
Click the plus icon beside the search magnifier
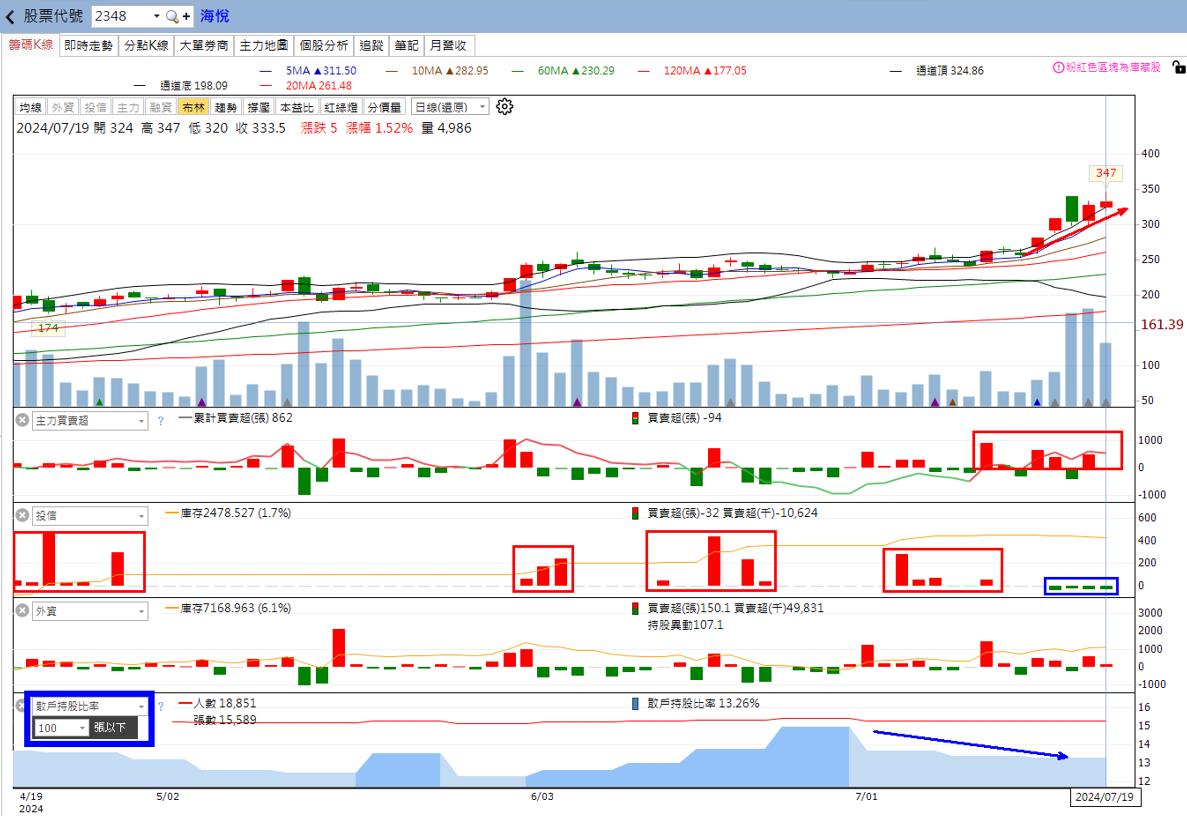(x=186, y=16)
